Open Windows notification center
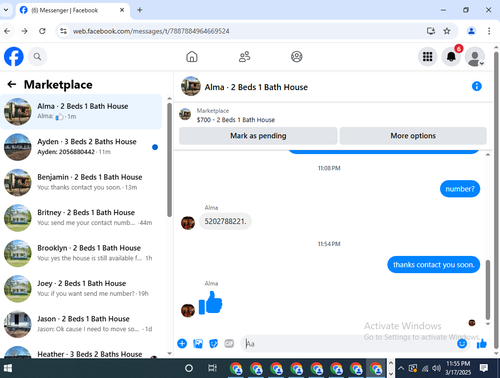 (483, 368)
